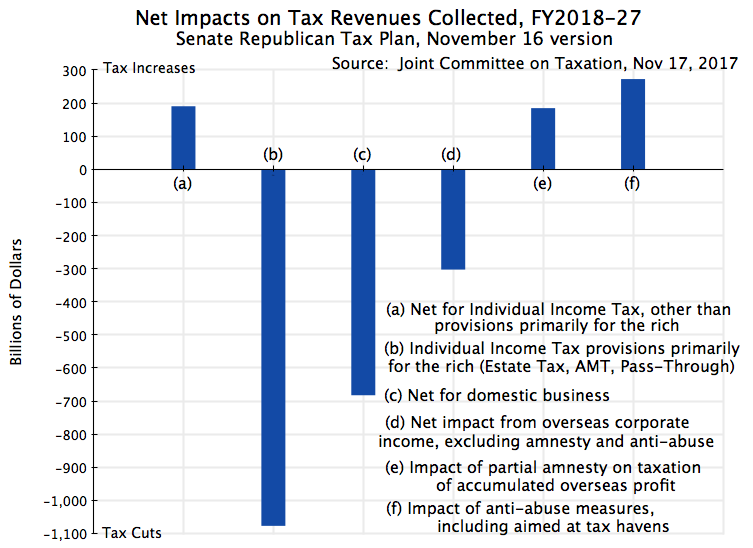The width and height of the screenshot is (753, 548).
Task: Click legend entry (b) Individual Income Tax provisions
Action: 561,357
